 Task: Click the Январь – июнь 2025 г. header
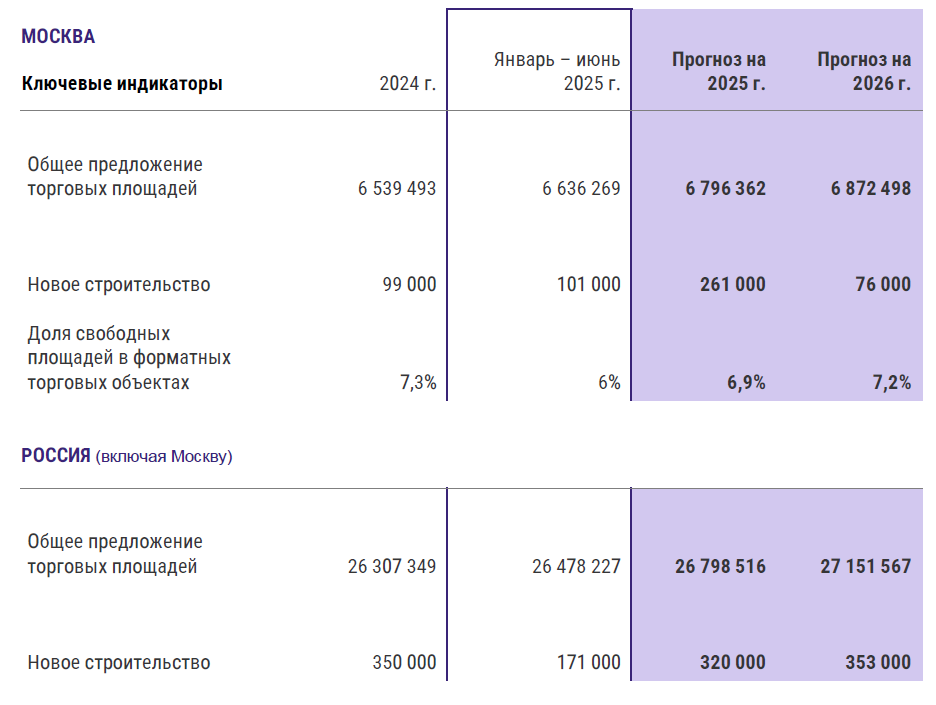point(557,71)
